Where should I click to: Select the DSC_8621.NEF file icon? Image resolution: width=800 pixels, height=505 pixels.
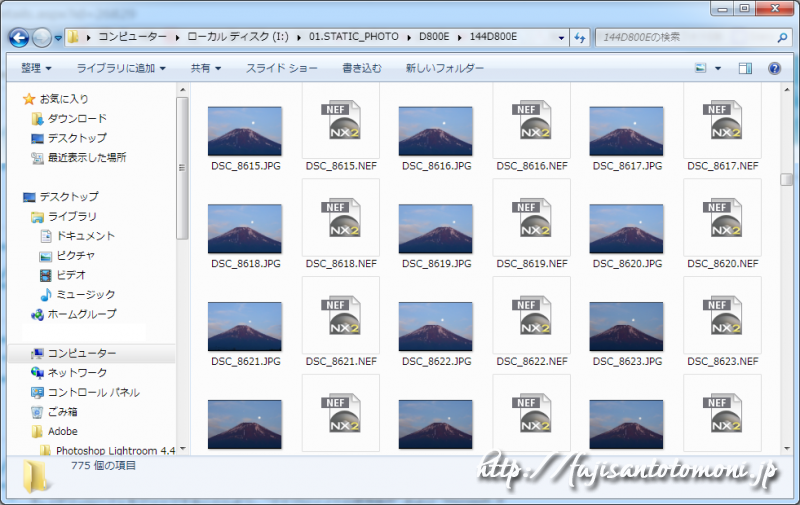coord(341,315)
